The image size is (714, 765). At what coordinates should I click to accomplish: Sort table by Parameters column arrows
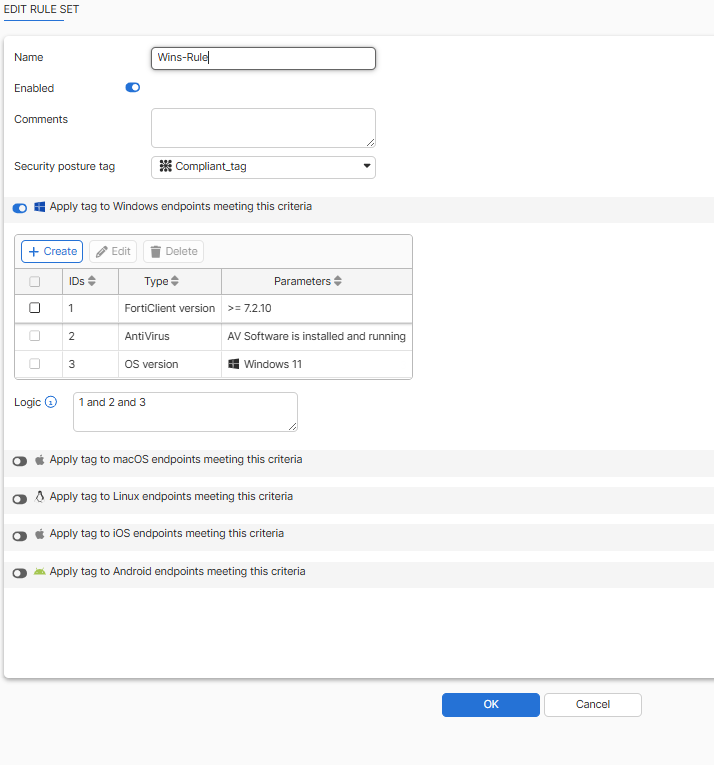pyautogui.click(x=338, y=282)
